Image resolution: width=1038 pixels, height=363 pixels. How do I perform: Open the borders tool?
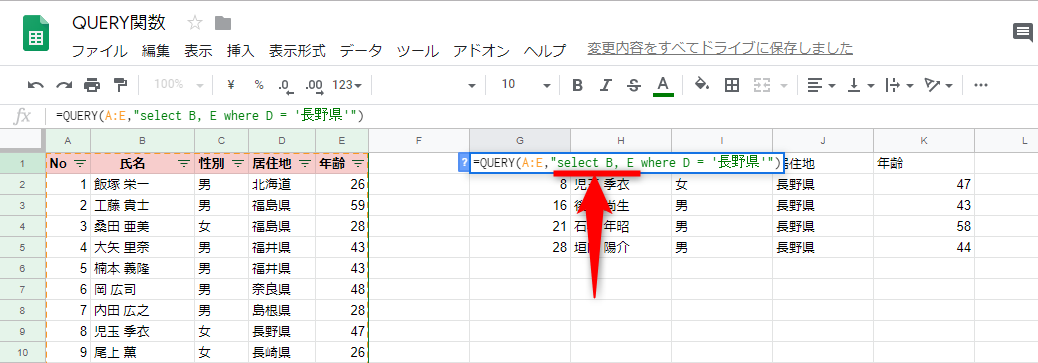point(731,85)
